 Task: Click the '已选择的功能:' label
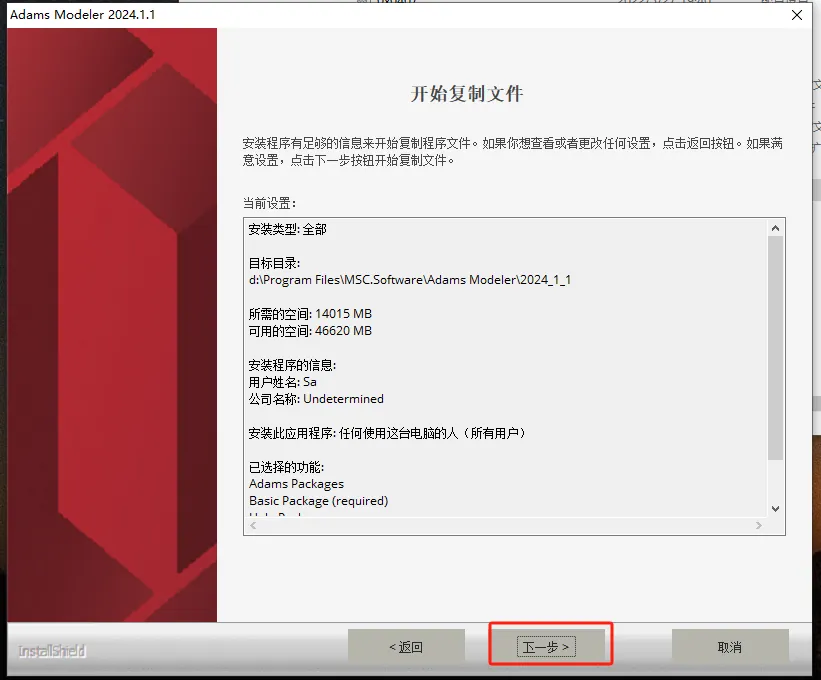(x=286, y=467)
